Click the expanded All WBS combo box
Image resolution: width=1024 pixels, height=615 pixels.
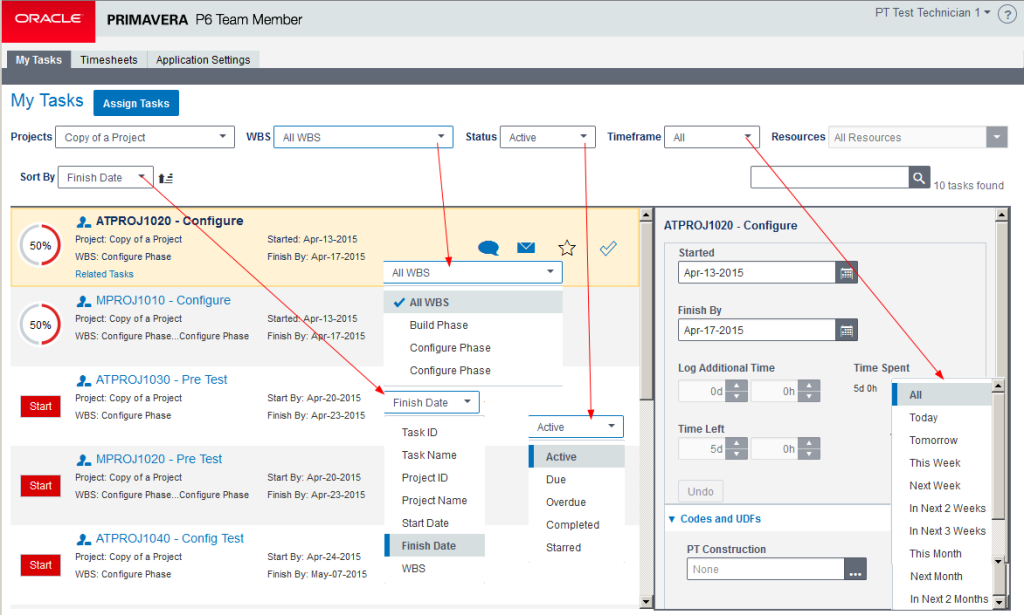coord(473,272)
